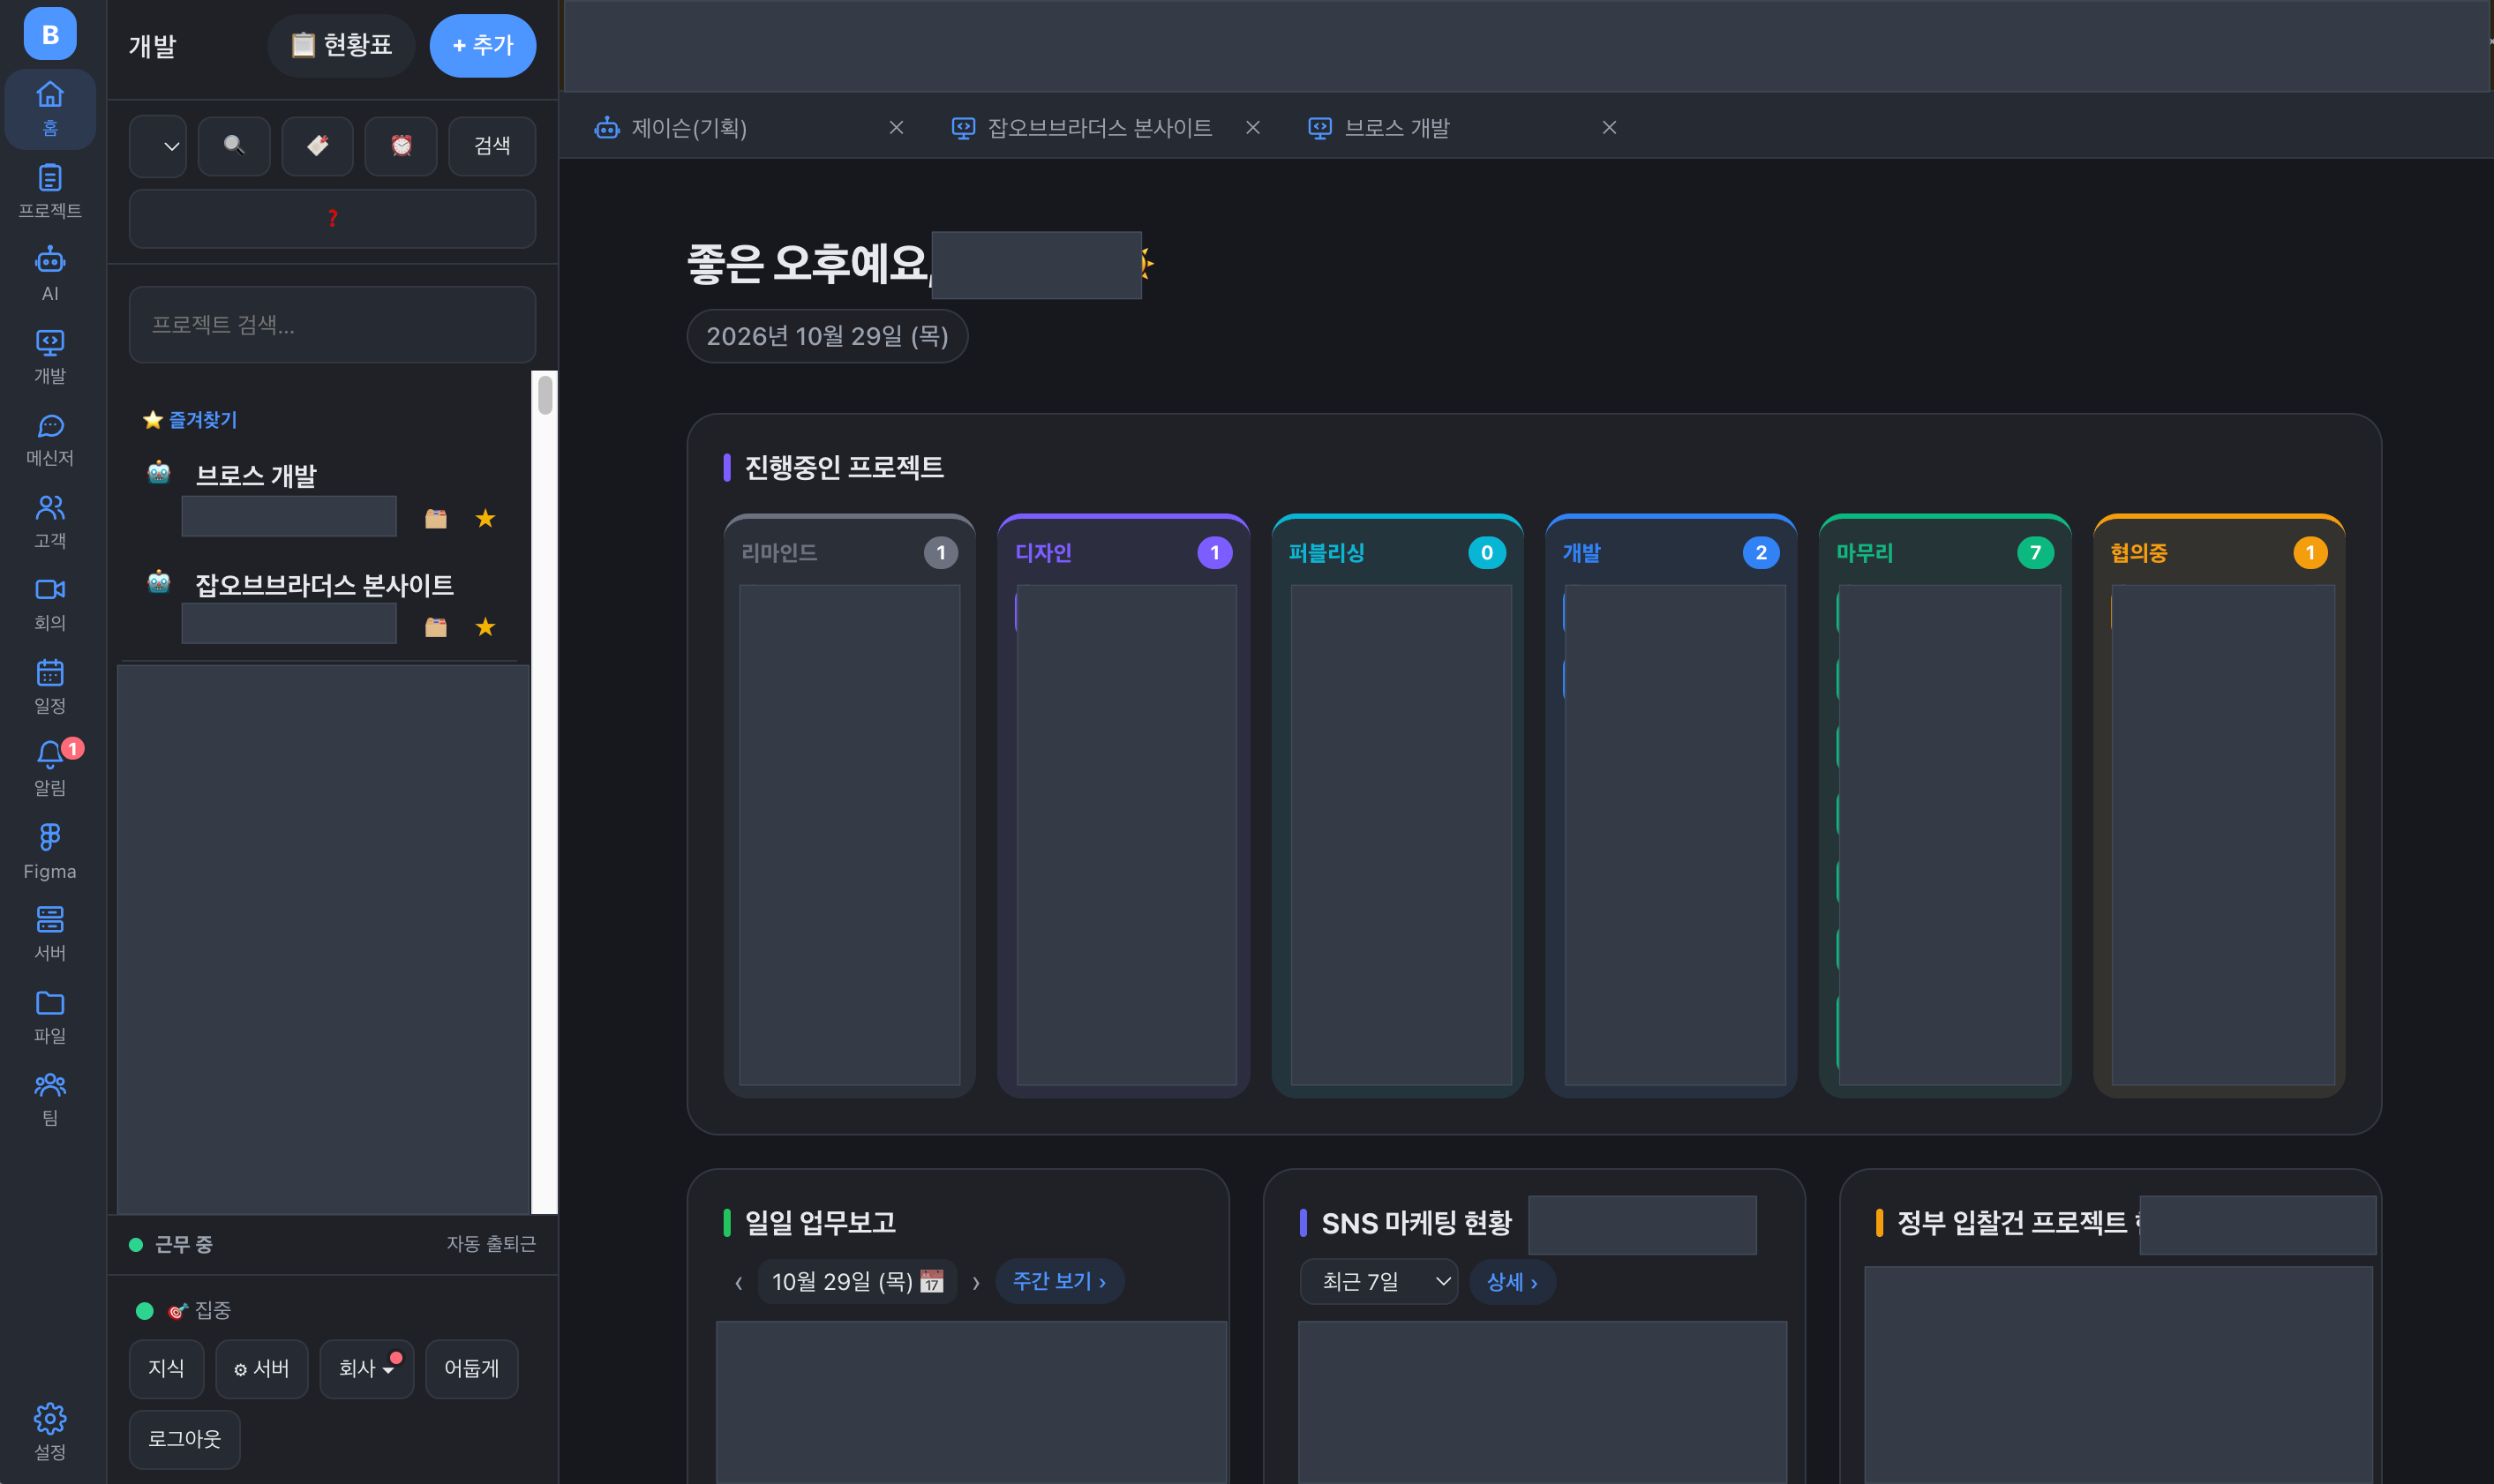
Task: Open the 파일 folder icon
Action: pyautogui.click(x=50, y=1016)
